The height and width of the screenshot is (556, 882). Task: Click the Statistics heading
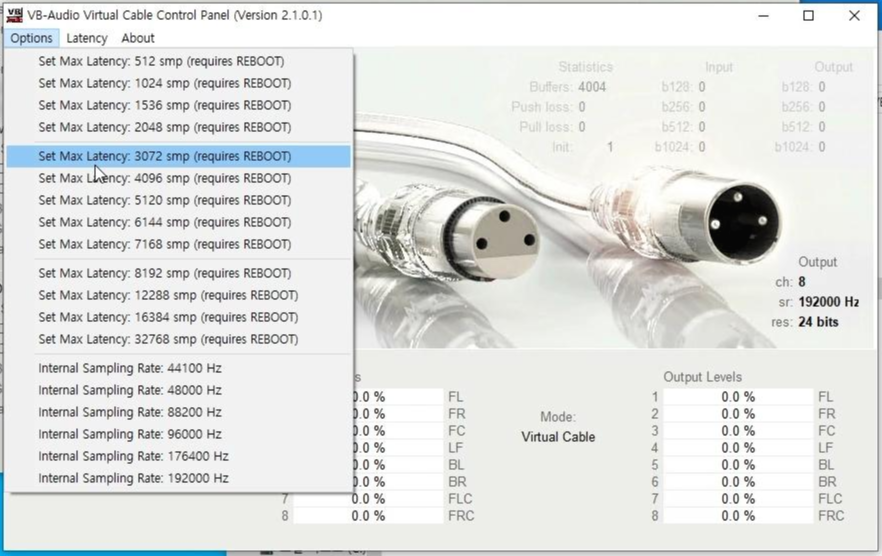(x=586, y=67)
